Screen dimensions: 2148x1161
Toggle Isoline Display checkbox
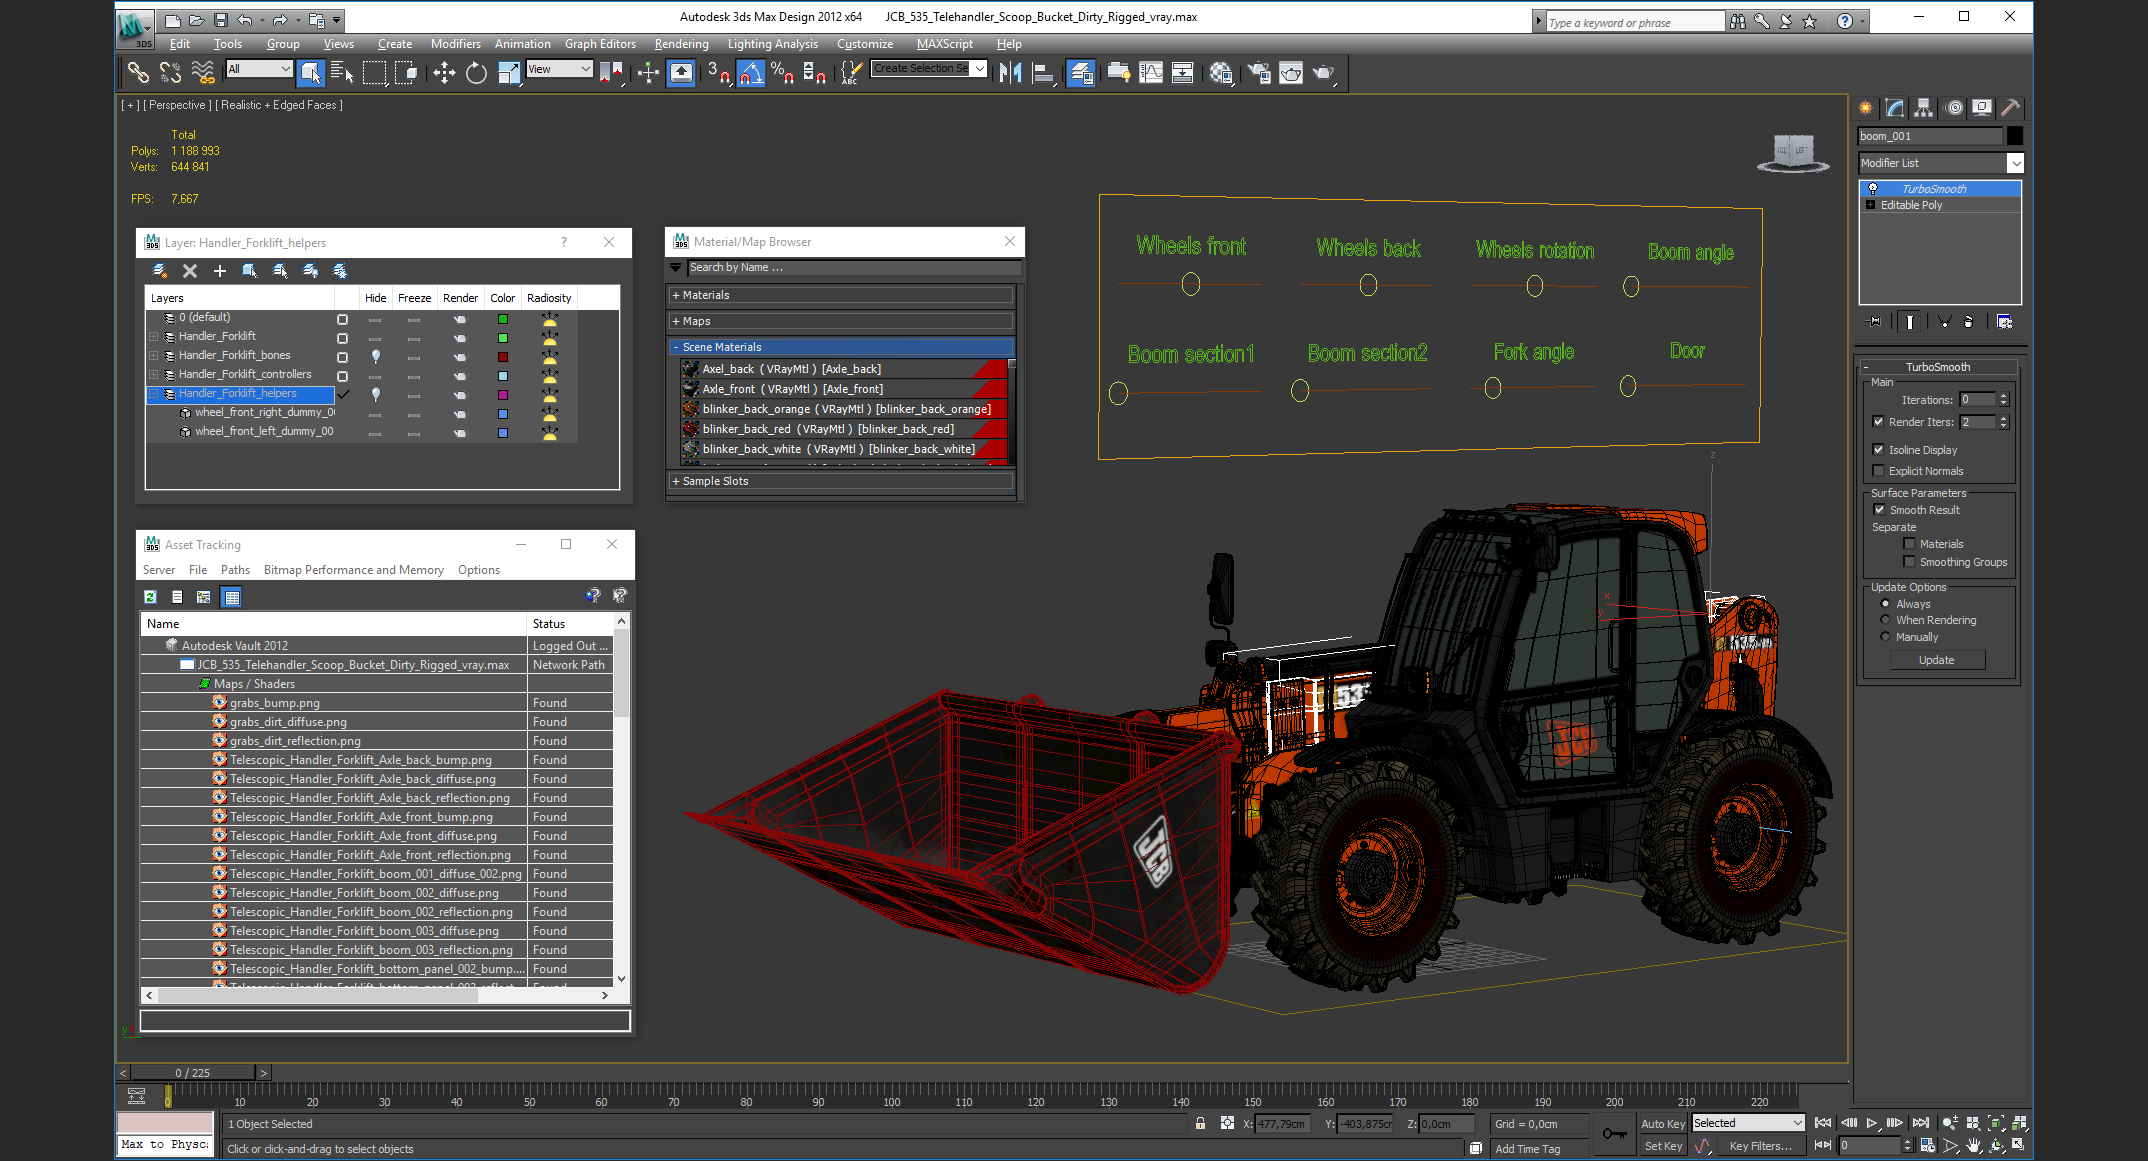(1878, 450)
